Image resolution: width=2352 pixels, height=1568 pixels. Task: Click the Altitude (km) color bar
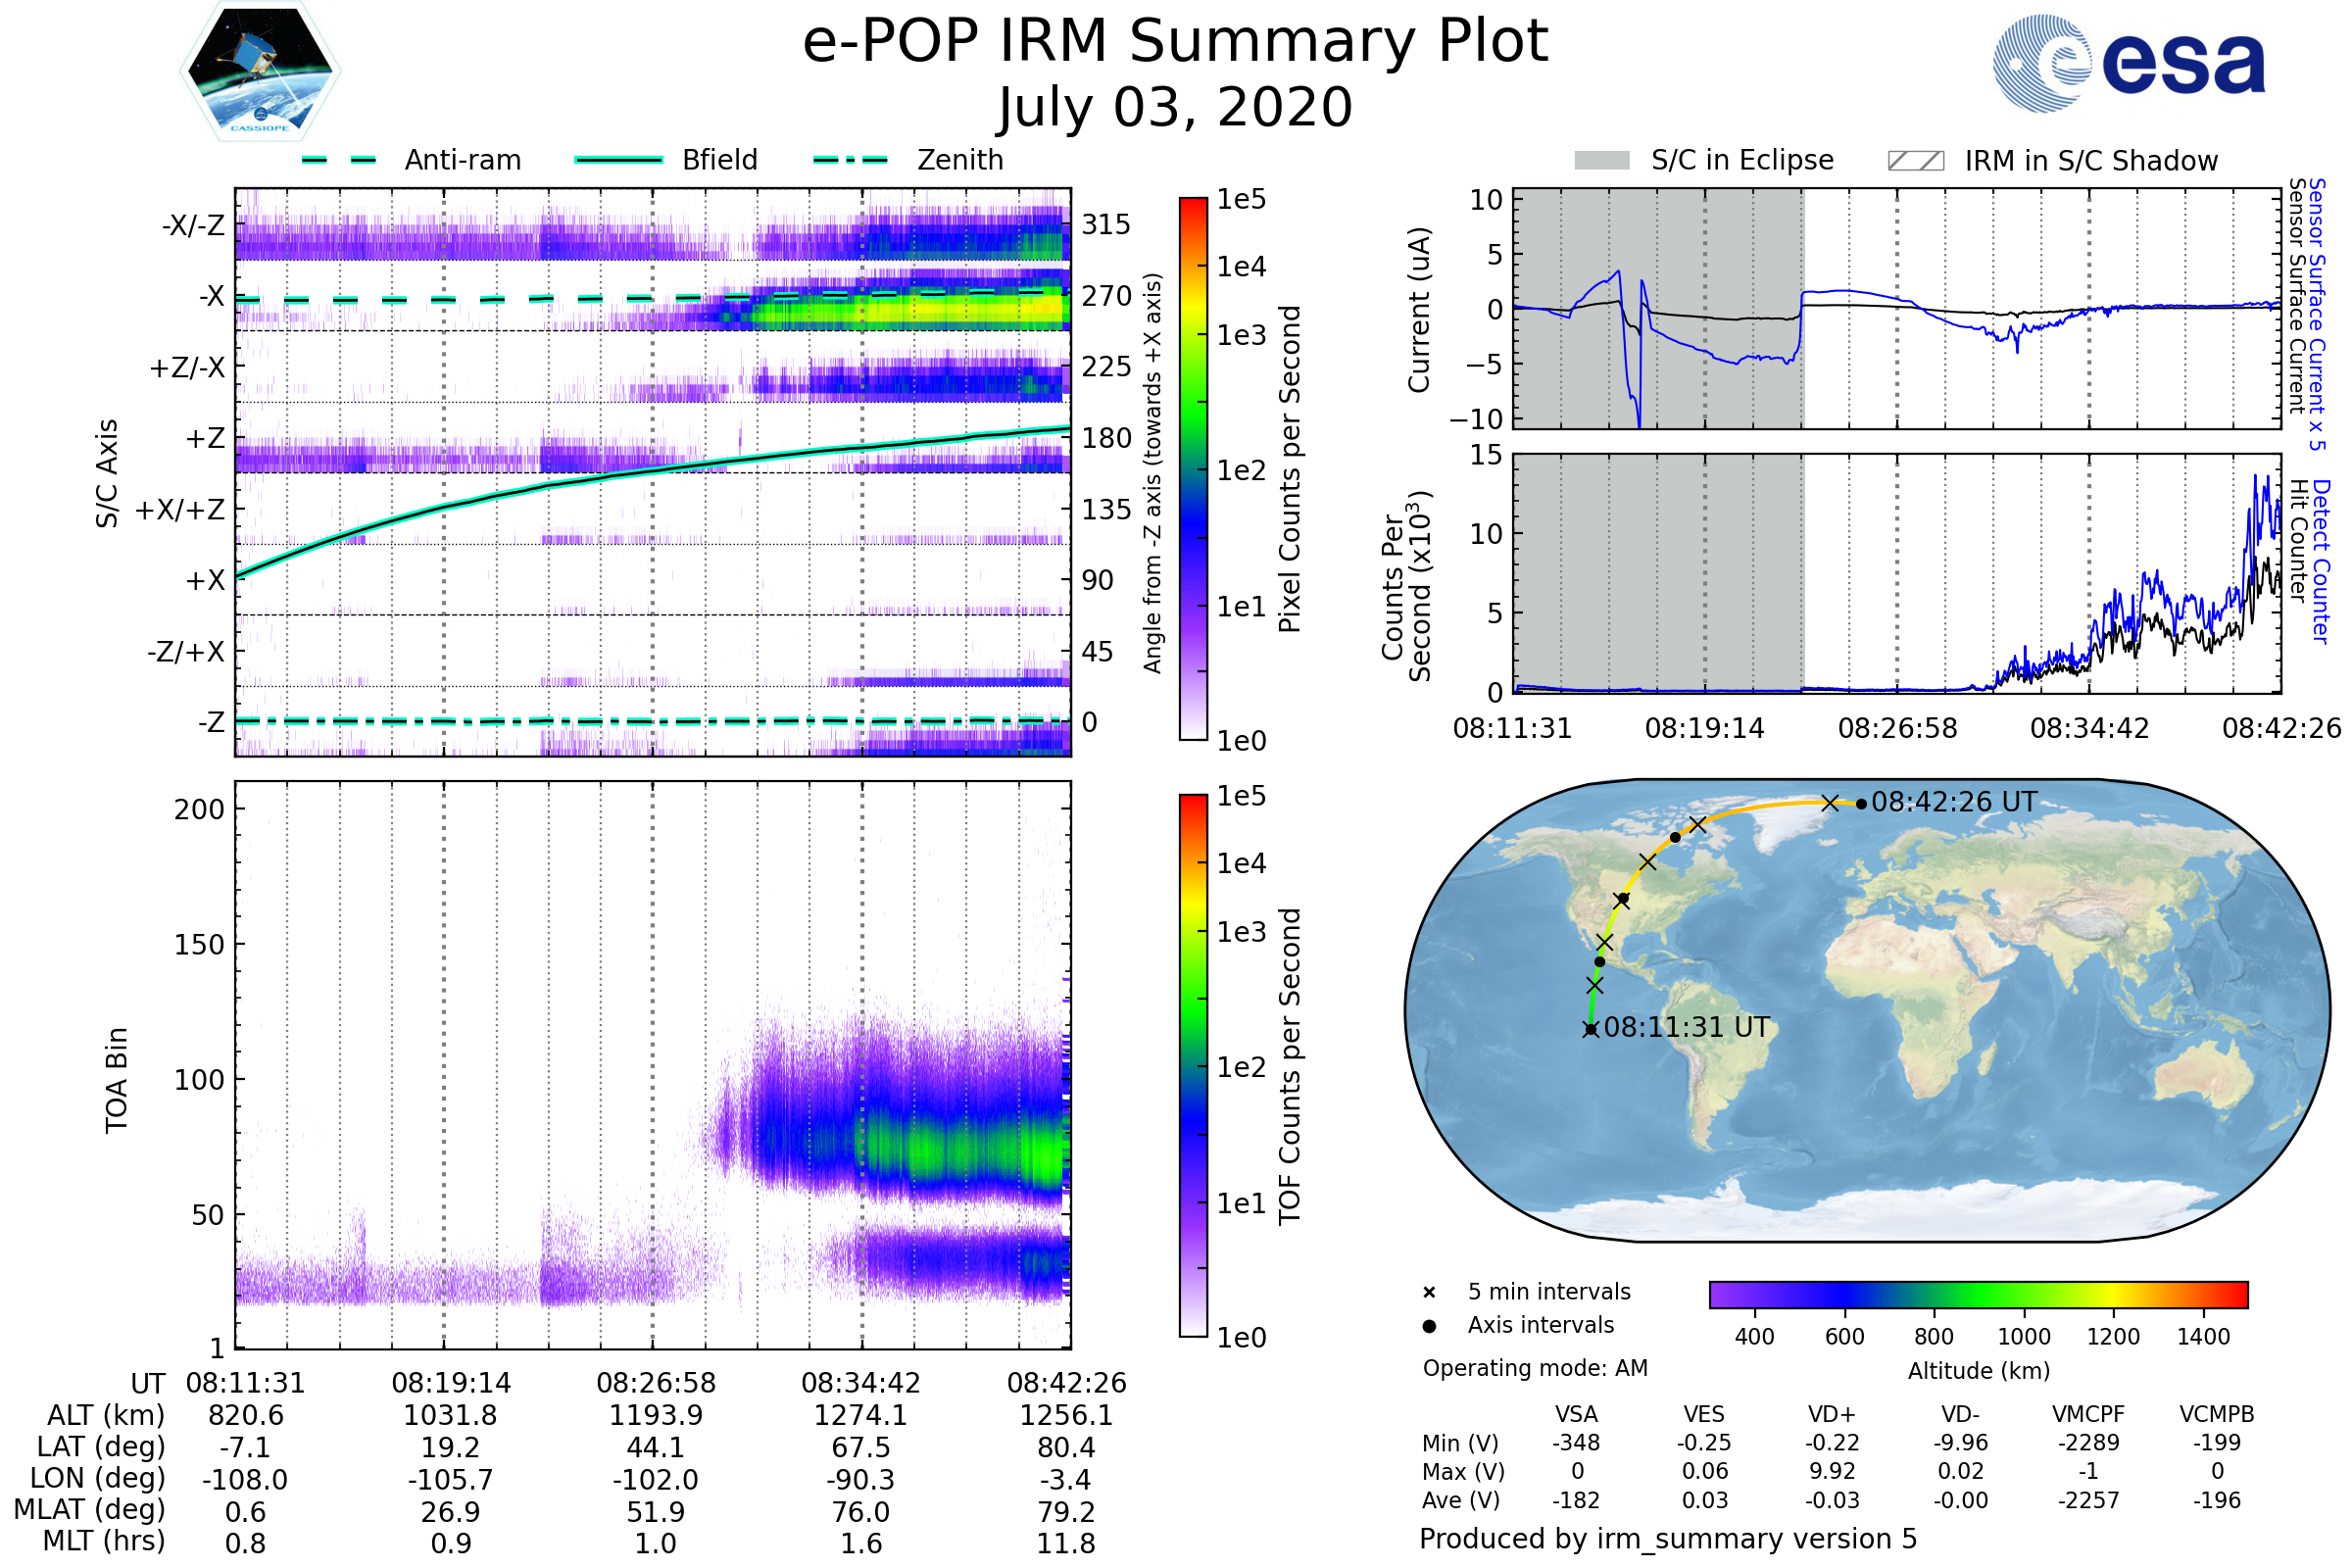[x=1978, y=1294]
